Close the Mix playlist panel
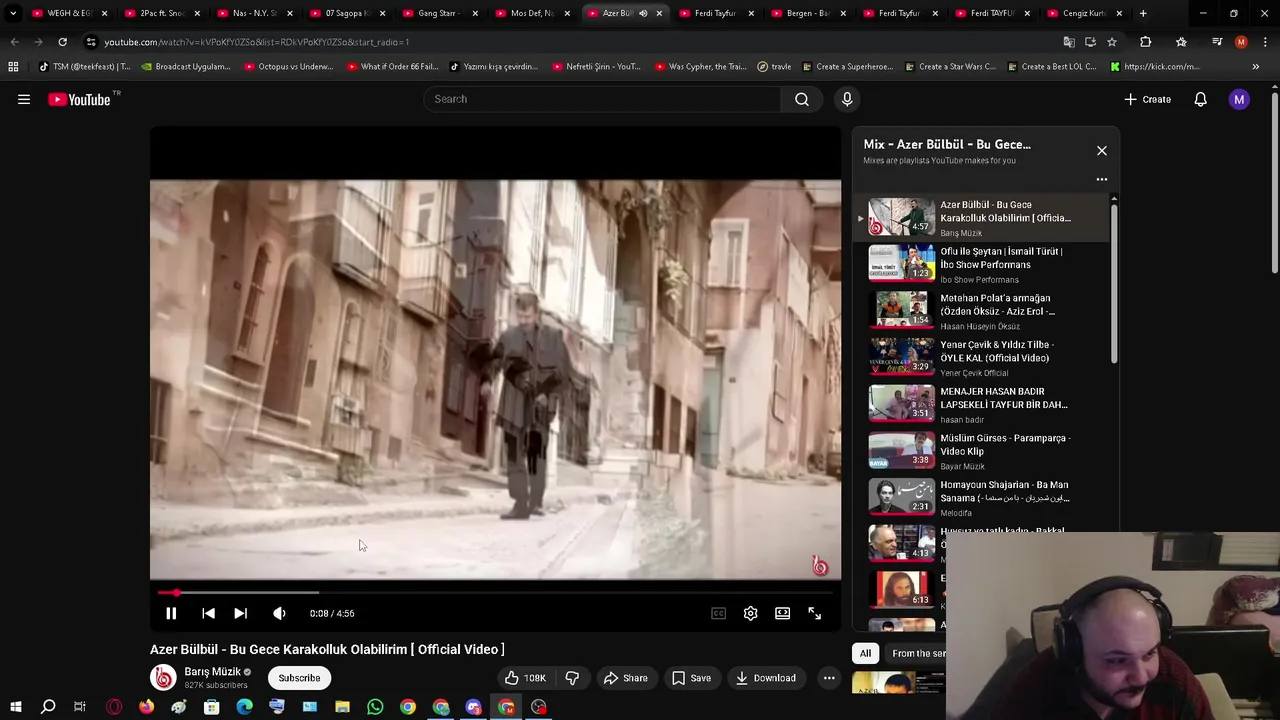Screen dimensions: 1280x720 [x=1102, y=151]
